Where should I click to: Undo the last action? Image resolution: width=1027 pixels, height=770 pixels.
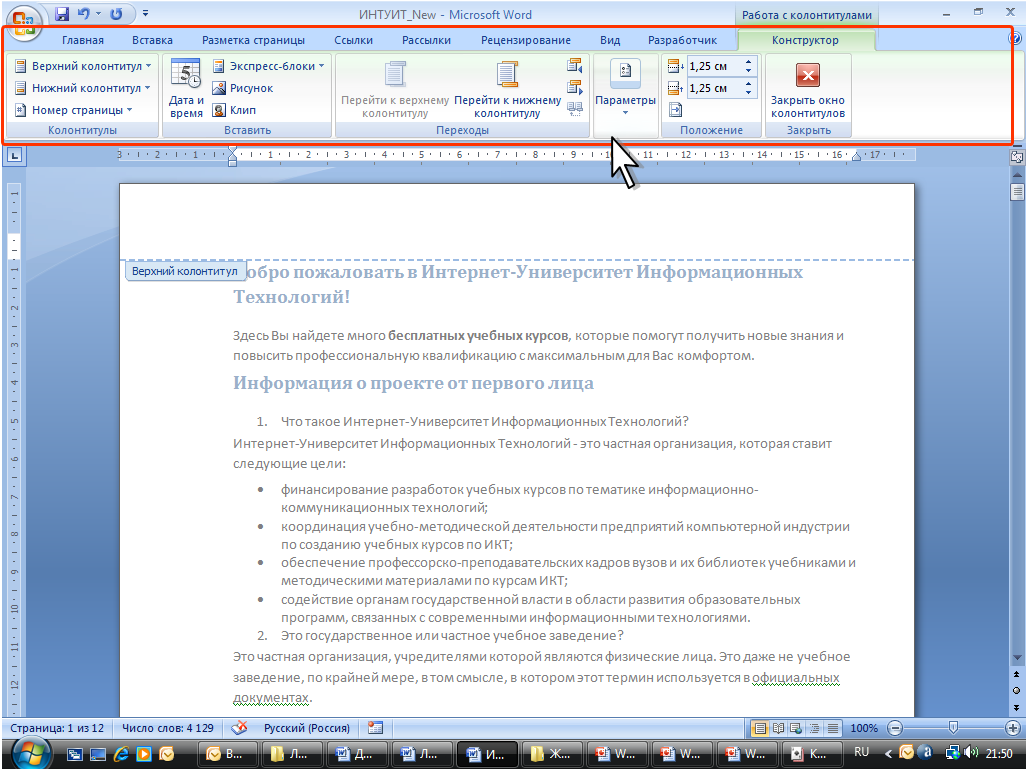[83, 14]
